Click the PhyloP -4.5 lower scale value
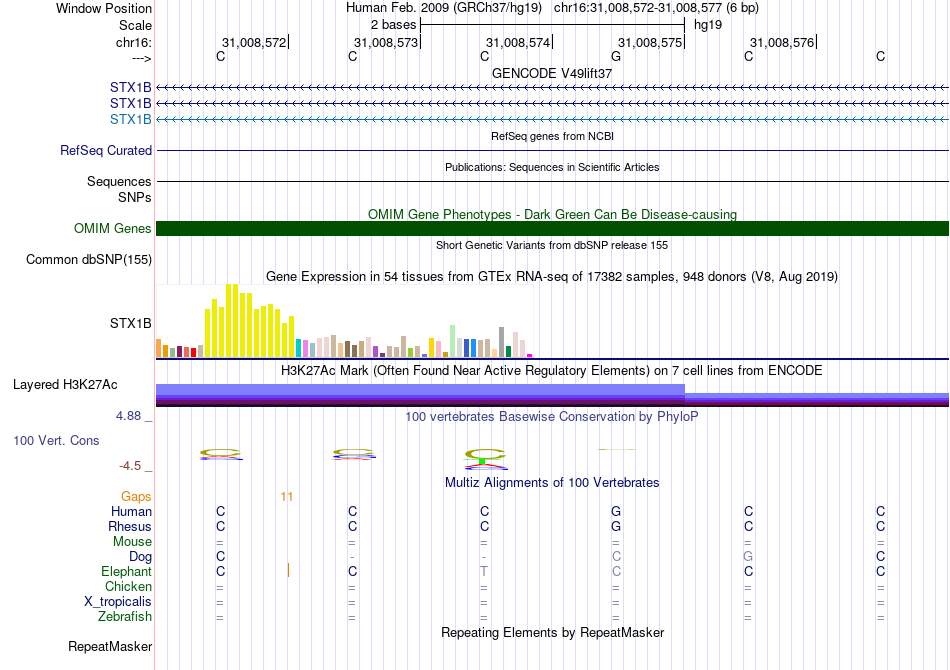The image size is (950, 670). pyautogui.click(x=130, y=466)
